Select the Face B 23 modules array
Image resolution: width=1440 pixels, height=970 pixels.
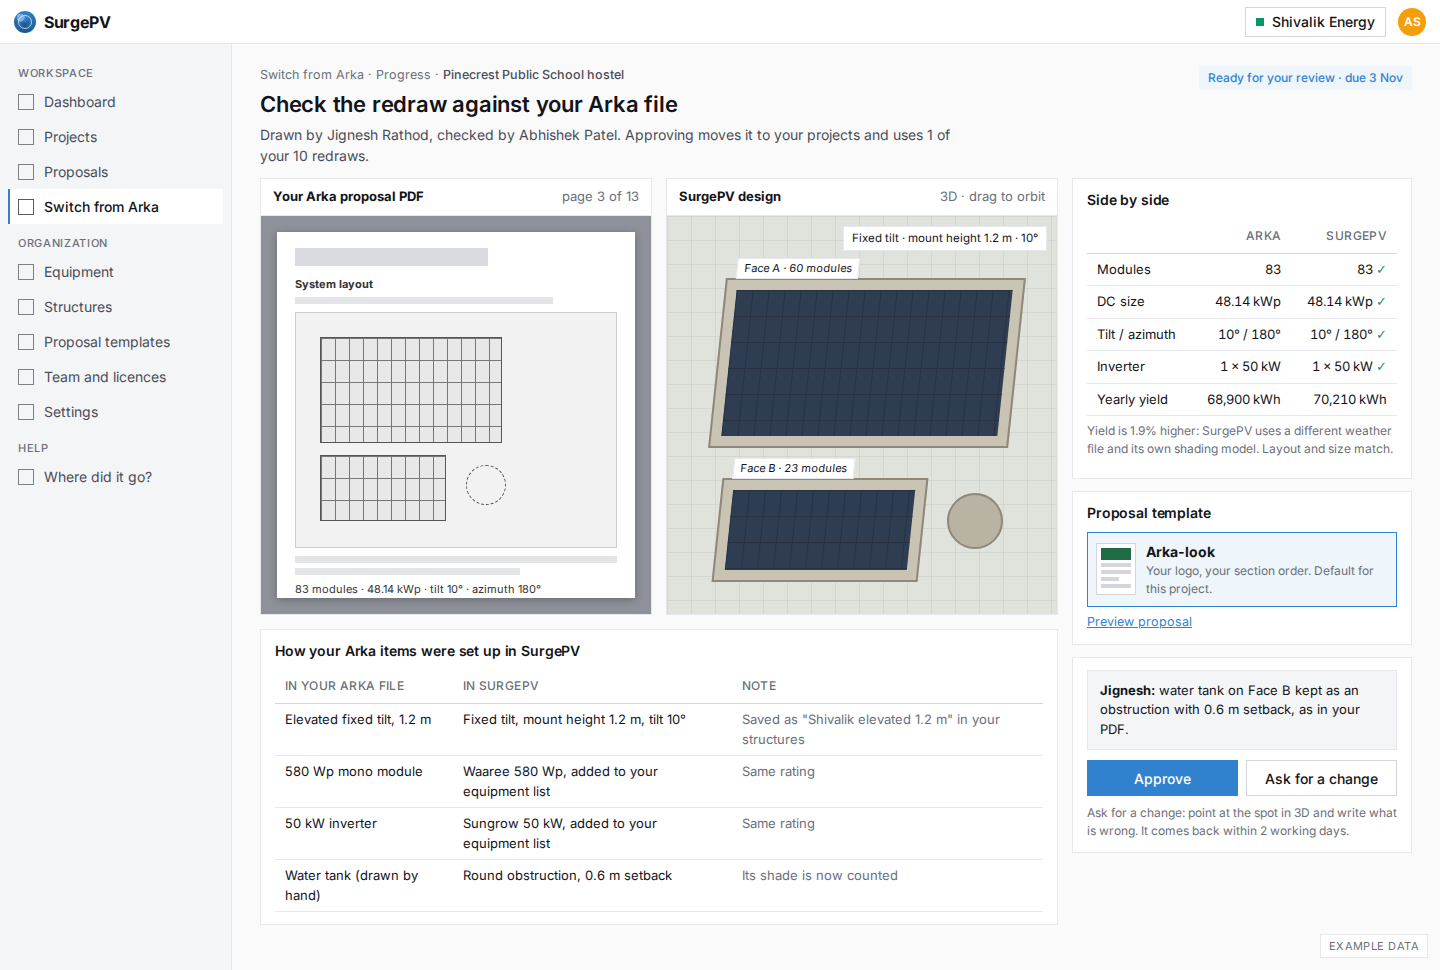coord(820,530)
